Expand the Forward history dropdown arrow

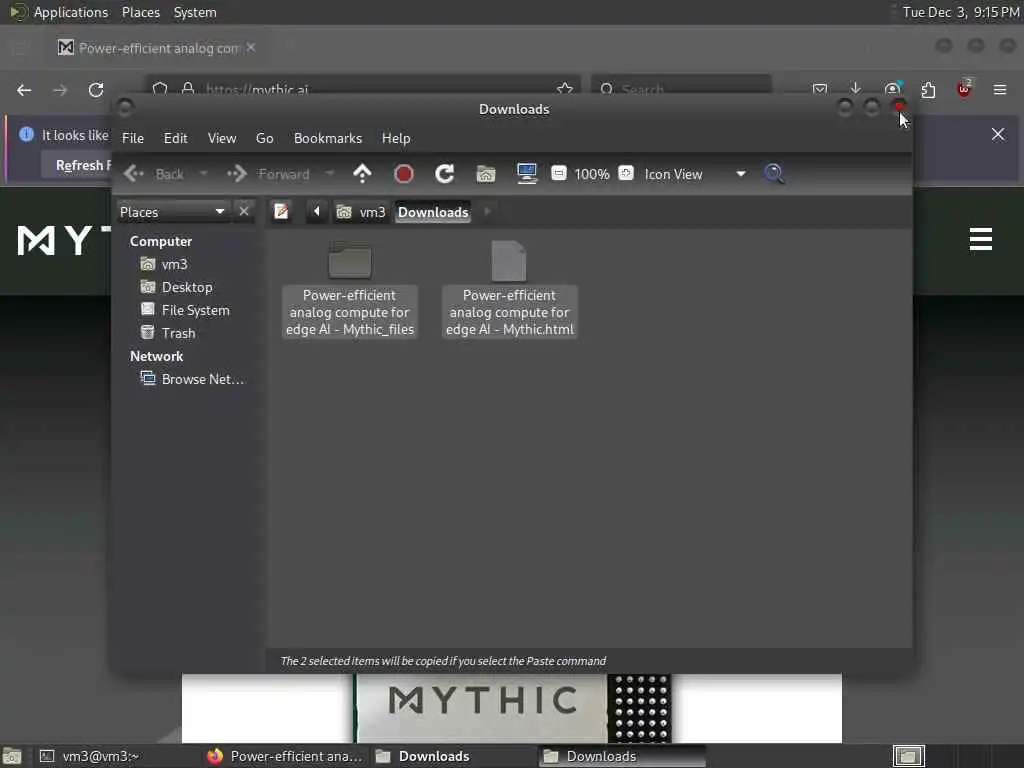[x=330, y=174]
